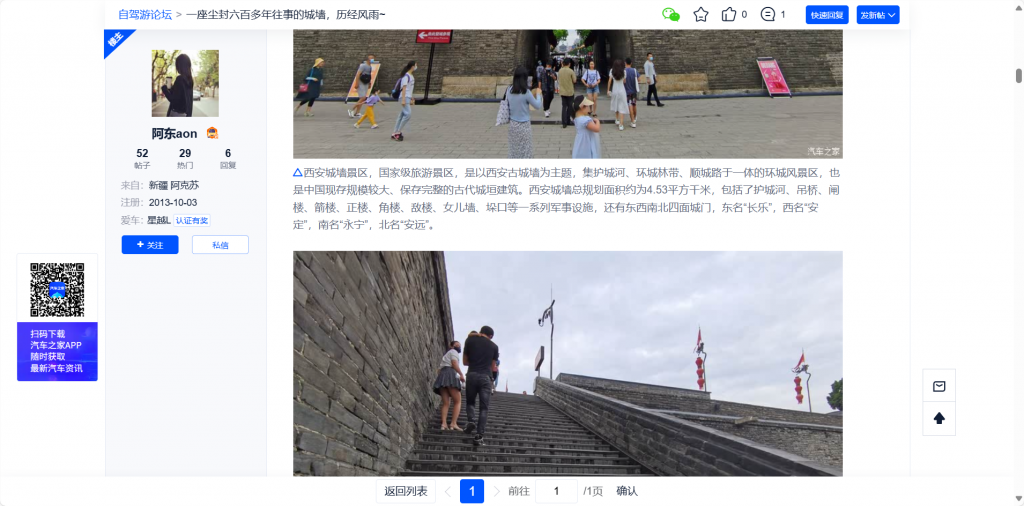Click the back-to-top arrow icon

coord(939,418)
